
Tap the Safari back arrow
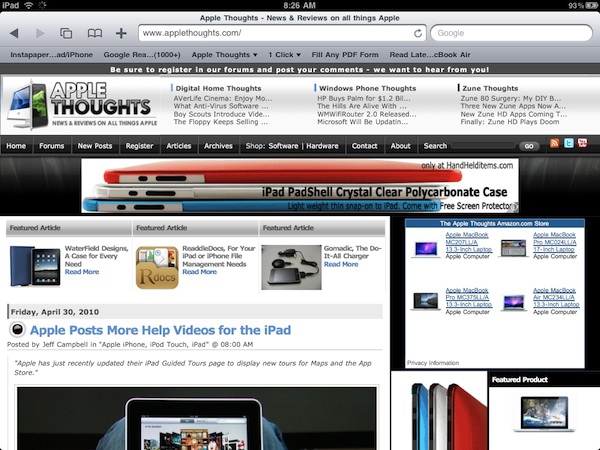pos(14,33)
